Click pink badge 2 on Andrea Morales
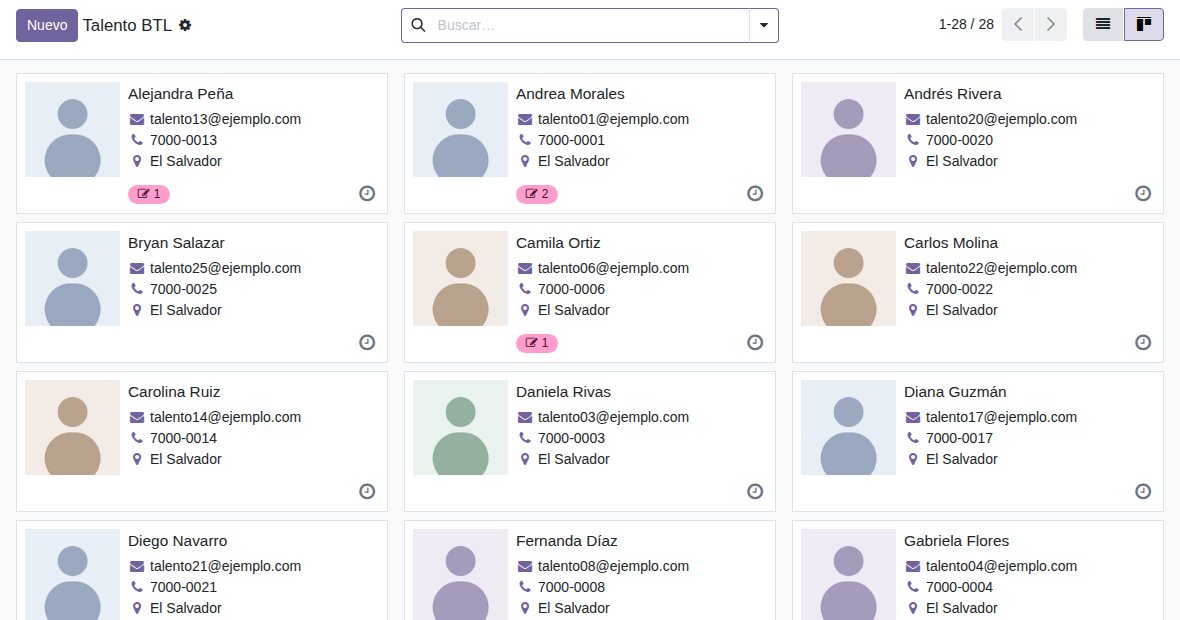The image size is (1180, 620). point(537,194)
